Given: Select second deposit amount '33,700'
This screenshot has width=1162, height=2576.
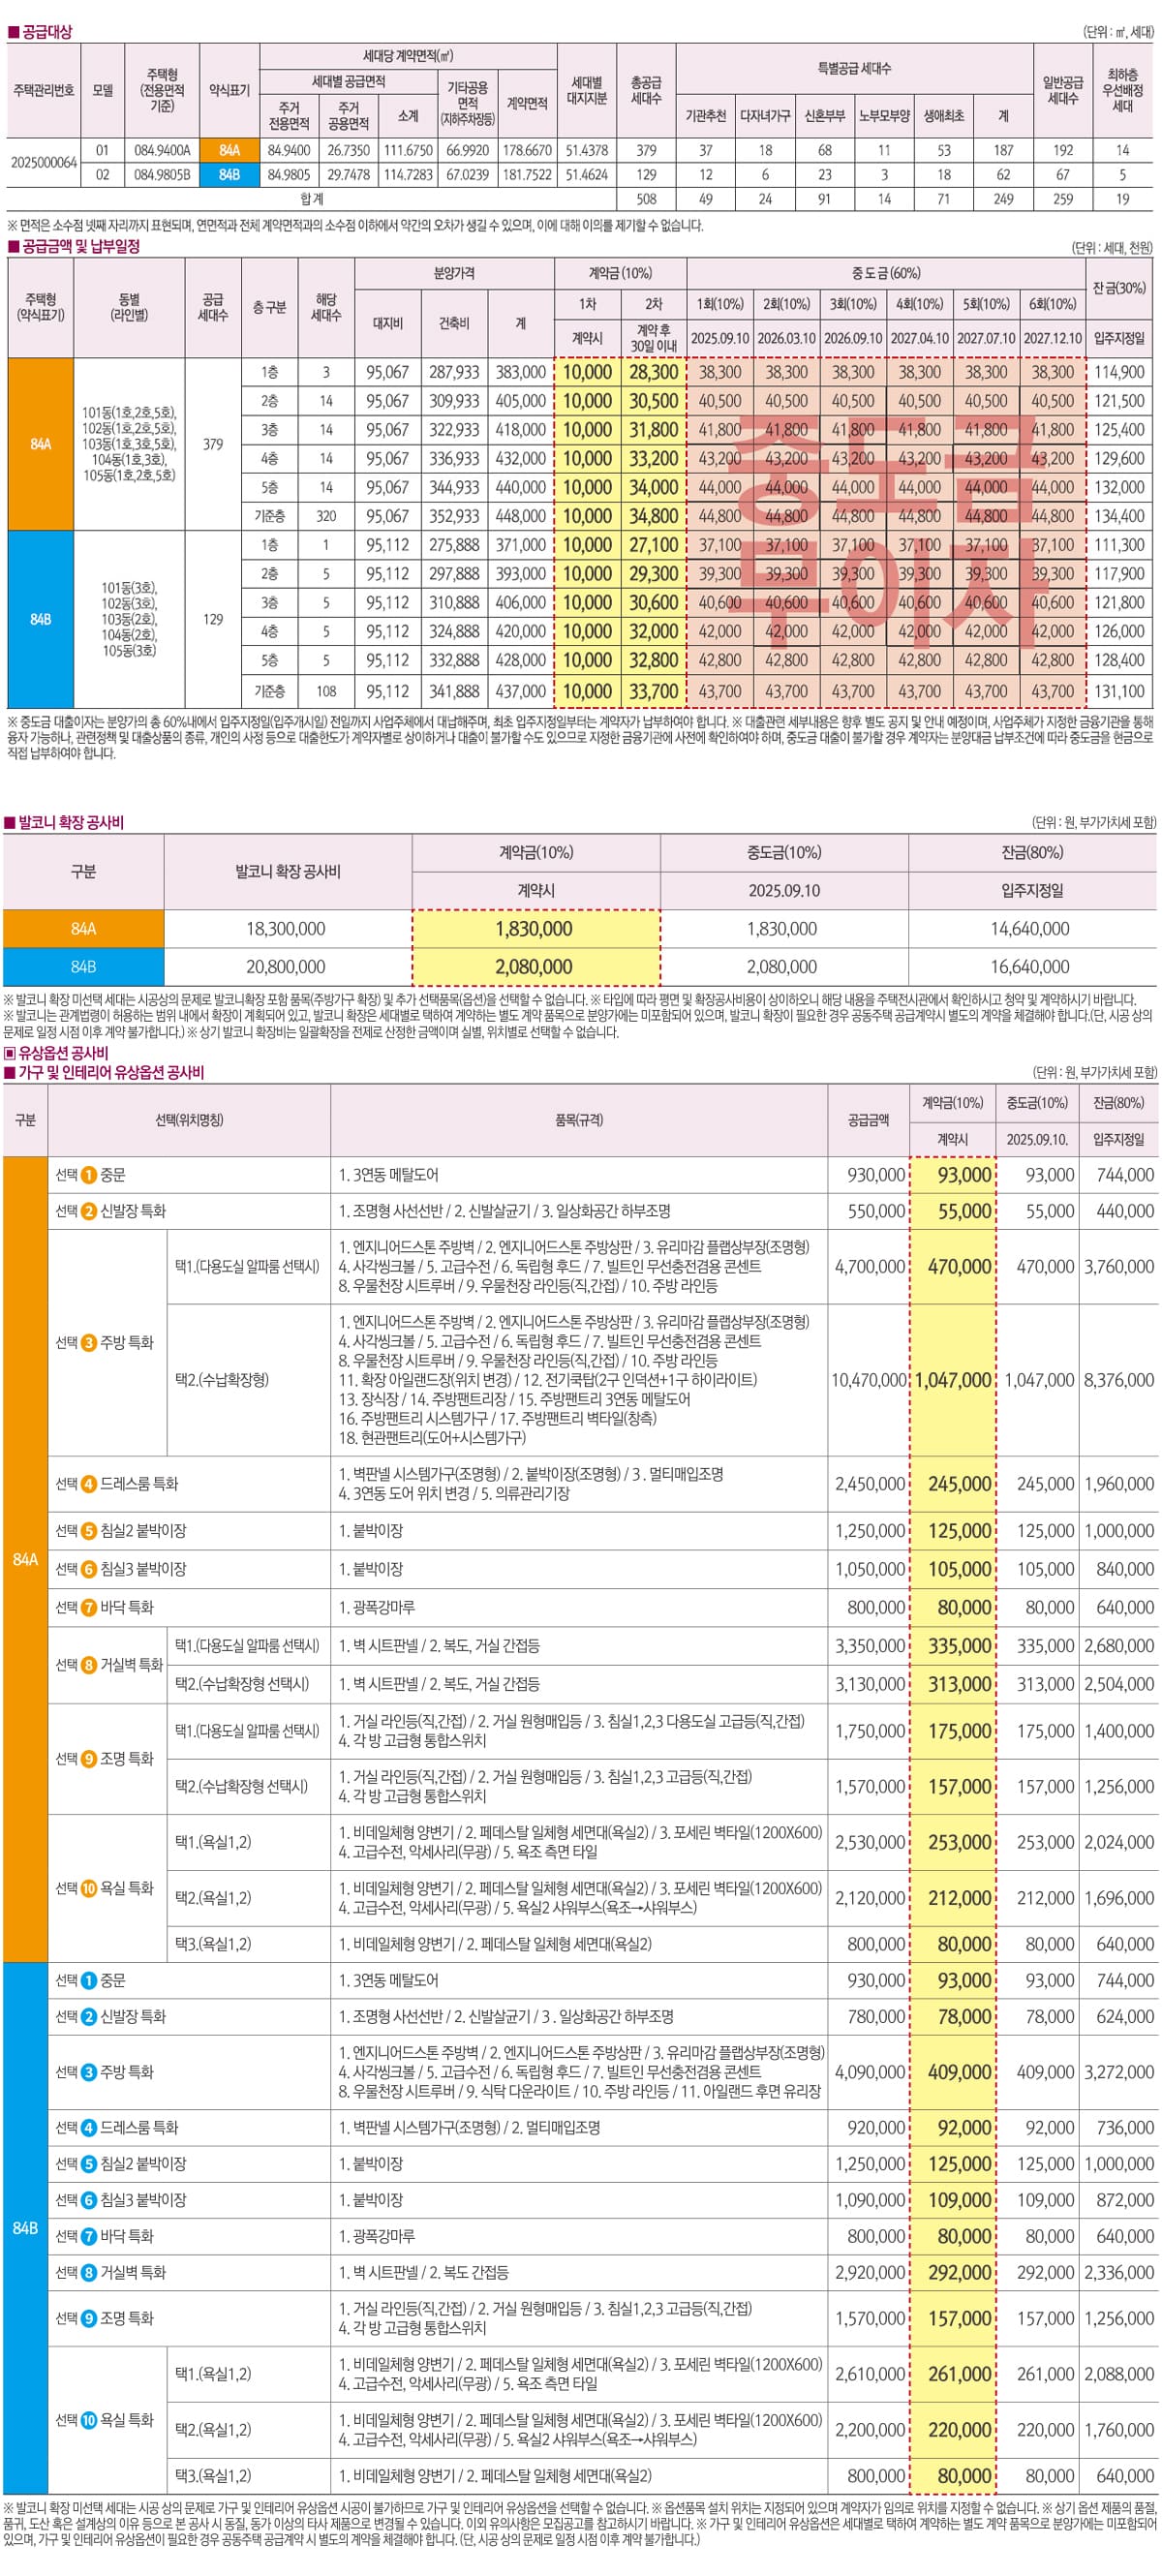Looking at the screenshot, I should pyautogui.click(x=654, y=691).
